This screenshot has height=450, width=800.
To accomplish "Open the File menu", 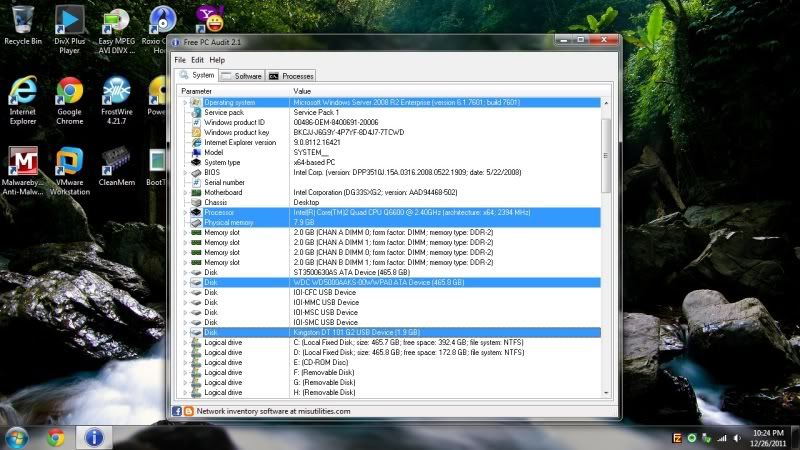I will pos(180,60).
